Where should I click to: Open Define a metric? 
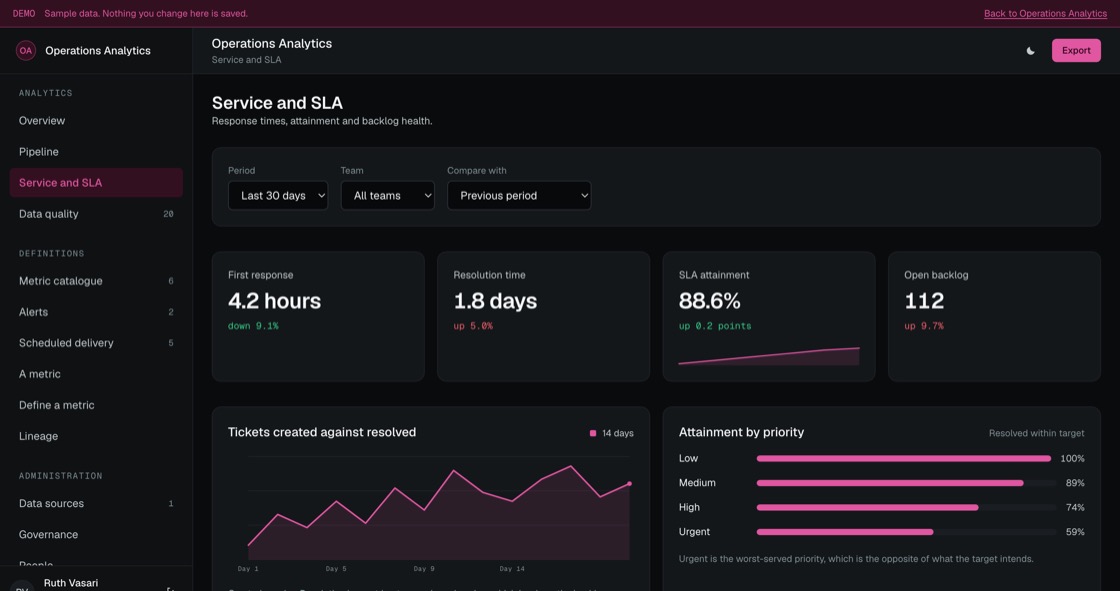tap(96, 405)
